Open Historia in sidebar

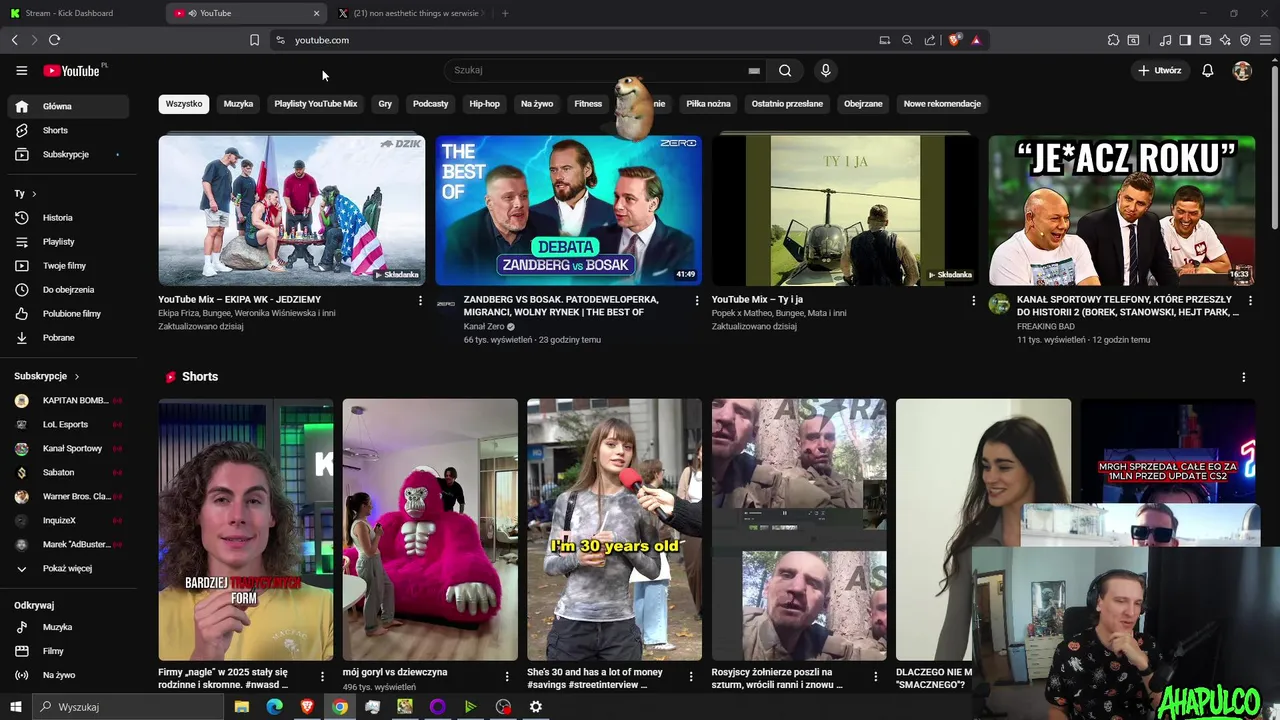tap(68, 217)
